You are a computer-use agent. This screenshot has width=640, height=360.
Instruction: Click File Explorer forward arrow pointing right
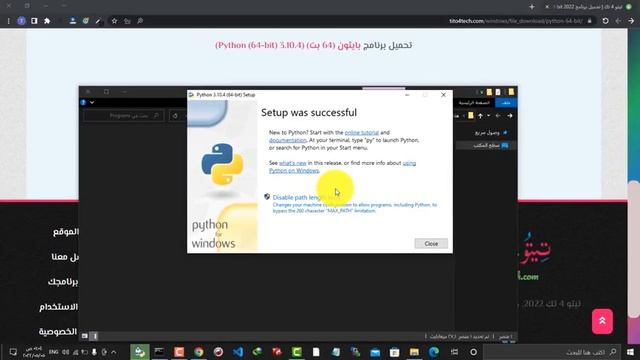click(x=510, y=116)
